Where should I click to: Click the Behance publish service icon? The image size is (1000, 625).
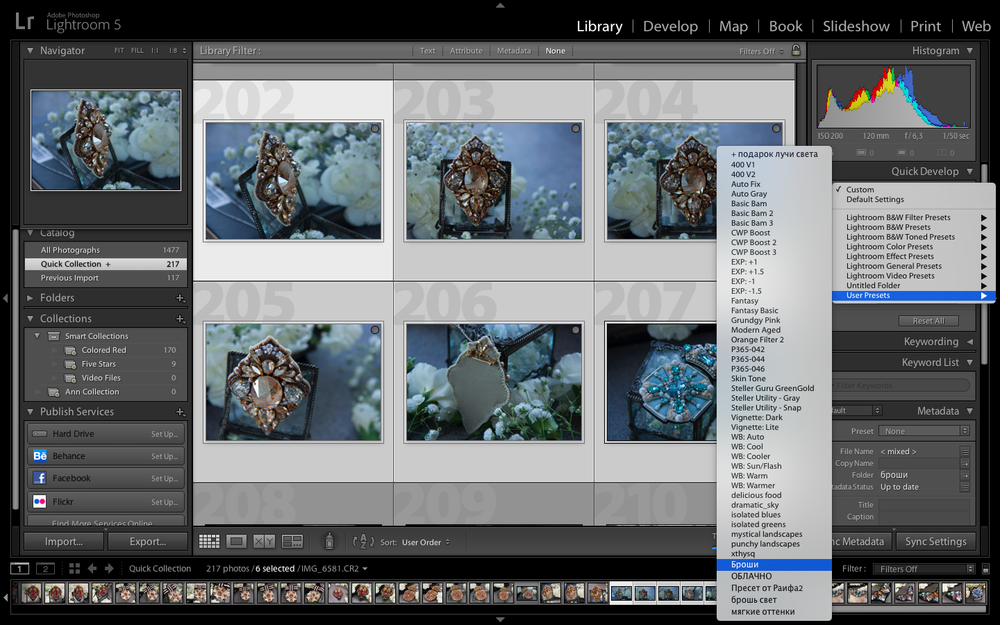coord(40,456)
